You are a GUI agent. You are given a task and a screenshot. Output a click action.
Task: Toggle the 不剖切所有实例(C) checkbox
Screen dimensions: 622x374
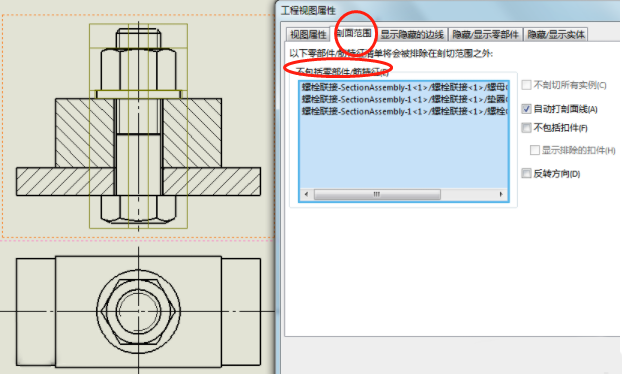526,85
